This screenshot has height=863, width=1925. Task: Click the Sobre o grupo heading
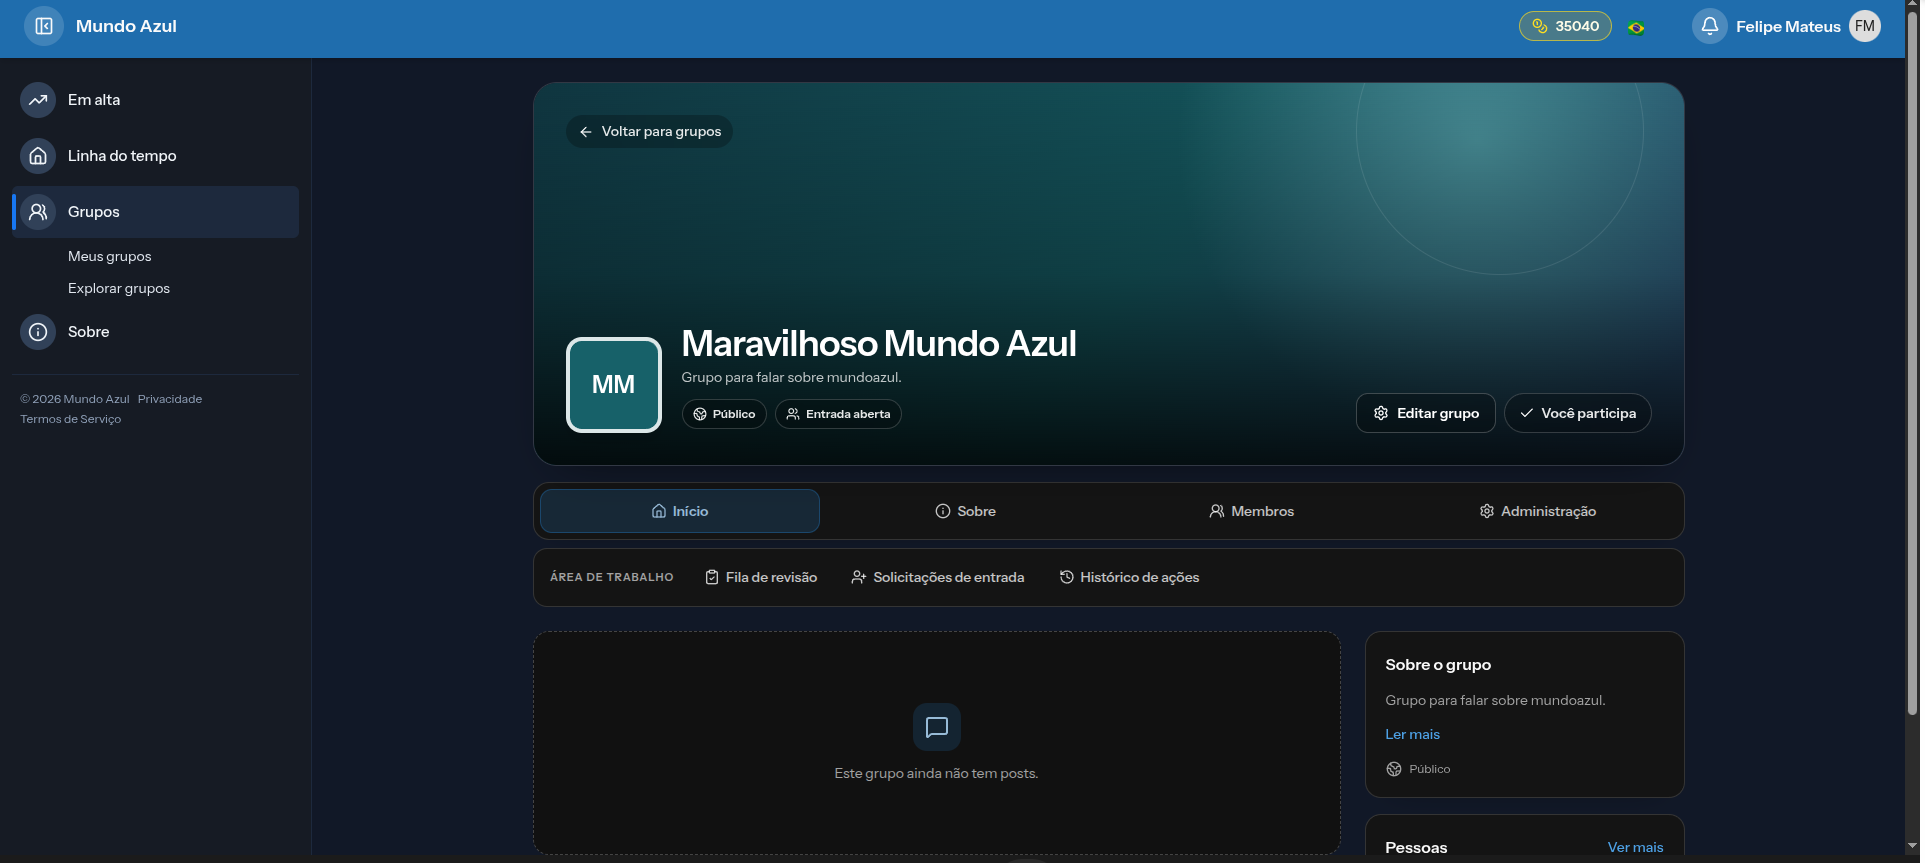pyautogui.click(x=1438, y=665)
